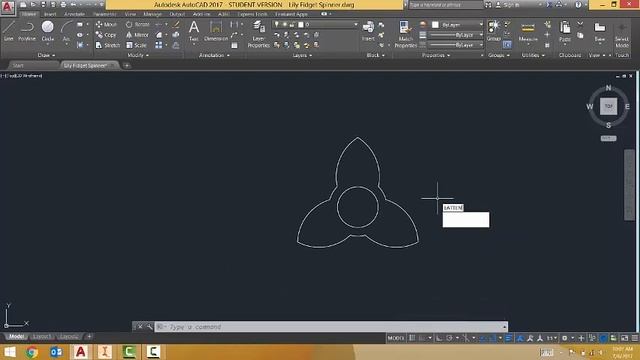Activate the Rotate command

tap(138, 24)
